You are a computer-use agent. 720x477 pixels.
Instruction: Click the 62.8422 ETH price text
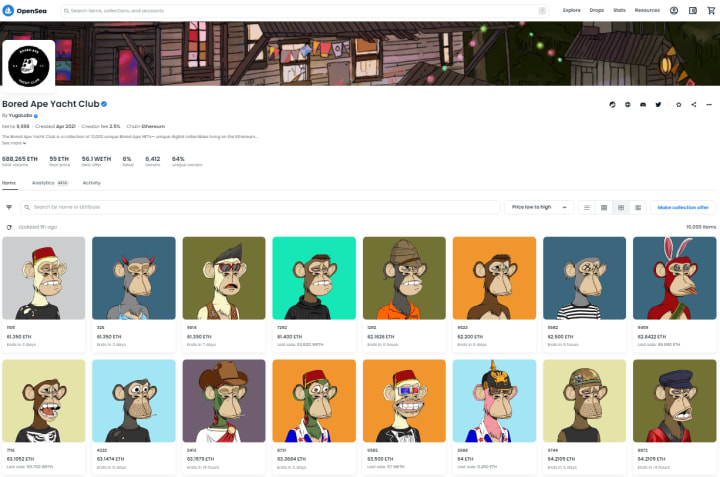[x=652, y=337]
